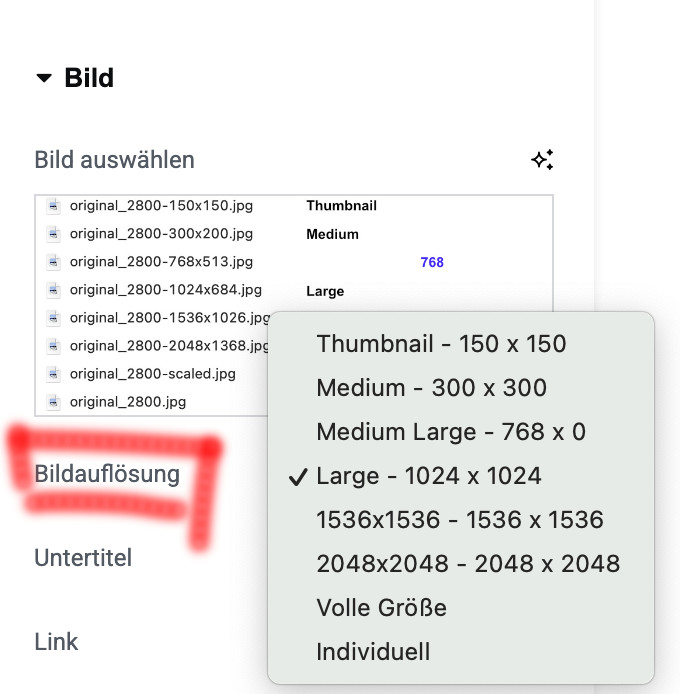
Task: Click file icon of original_2800-scaled.jpg
Action: [54, 374]
